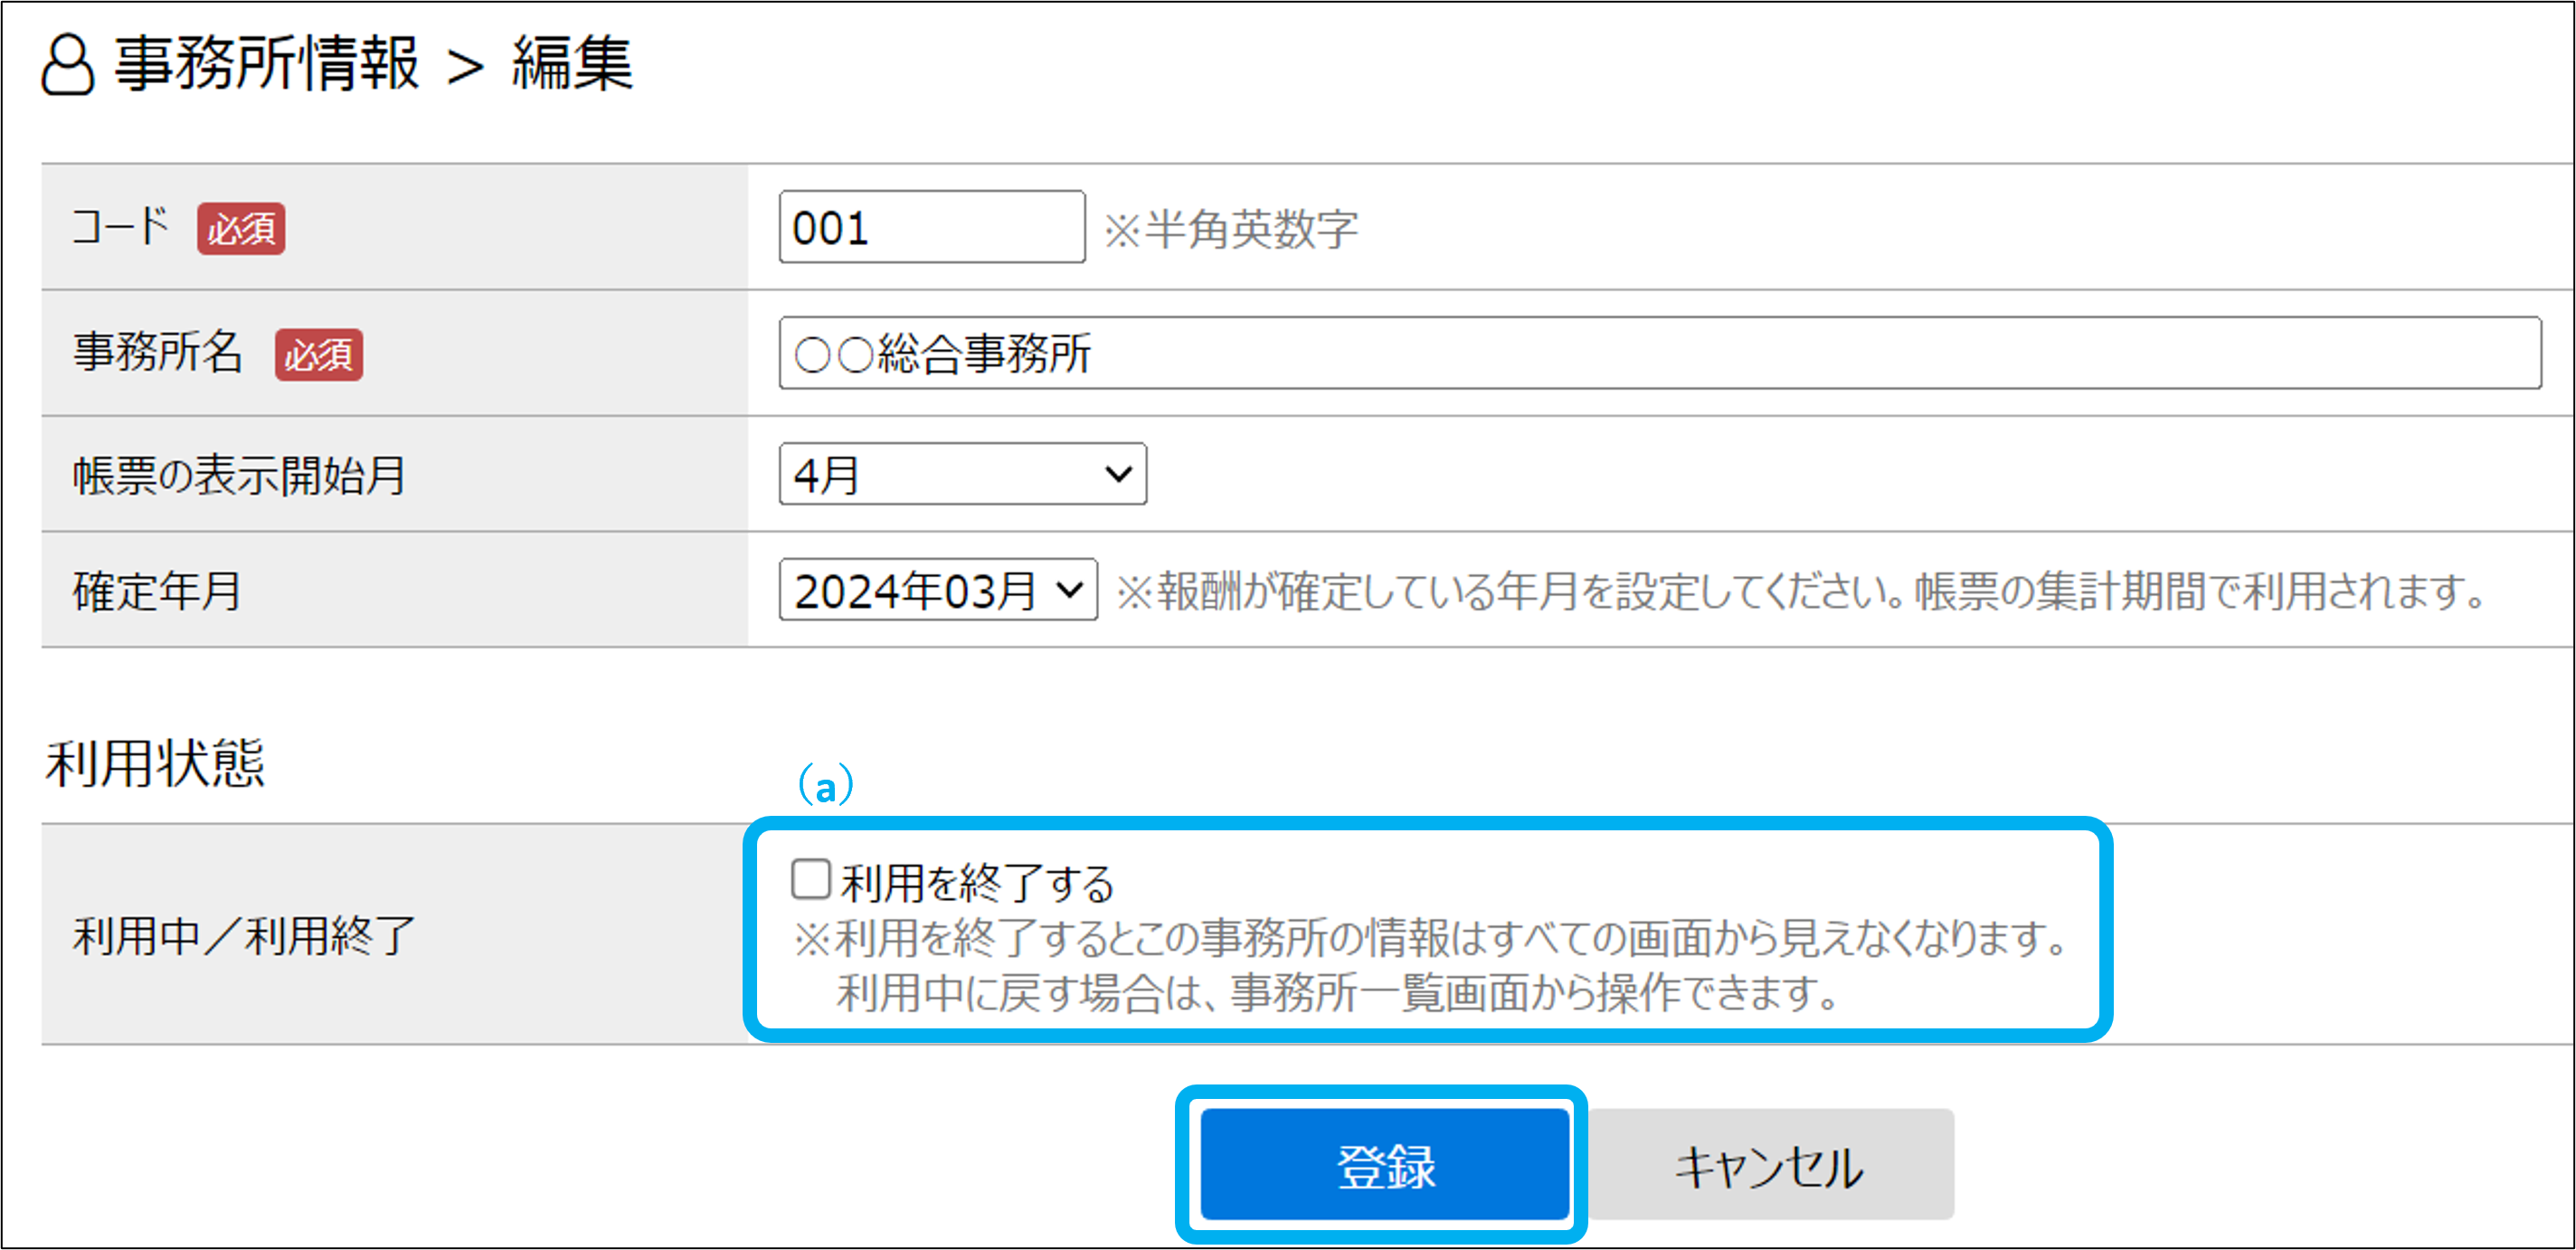
Task: Click the 確定年月 field label
Action: (x=157, y=591)
